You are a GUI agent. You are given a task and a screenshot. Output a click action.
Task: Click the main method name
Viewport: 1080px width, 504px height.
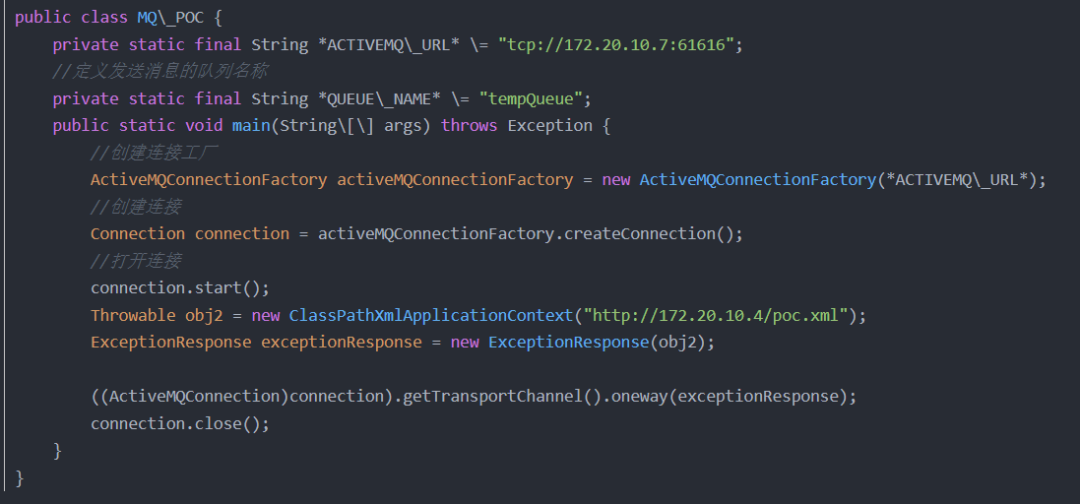251,125
